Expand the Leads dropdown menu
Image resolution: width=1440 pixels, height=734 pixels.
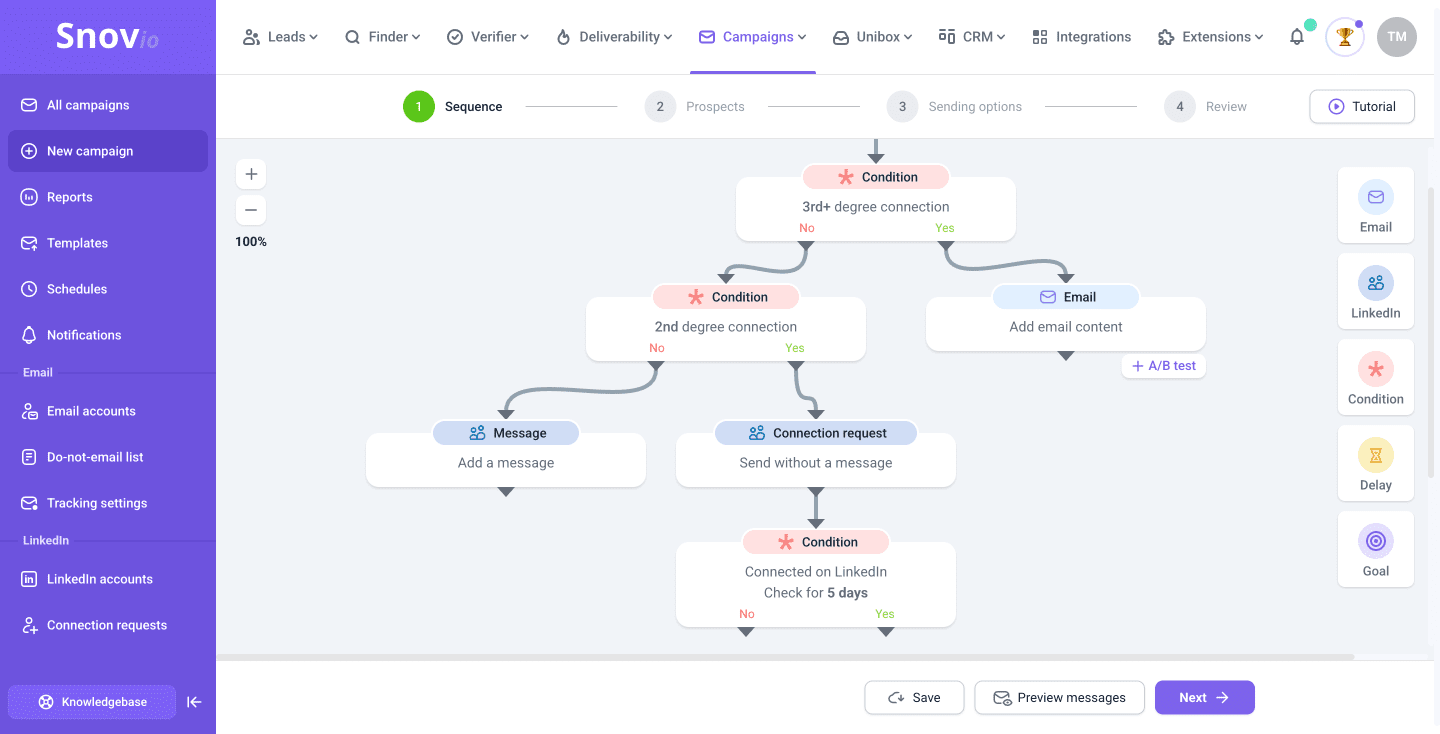coord(280,37)
